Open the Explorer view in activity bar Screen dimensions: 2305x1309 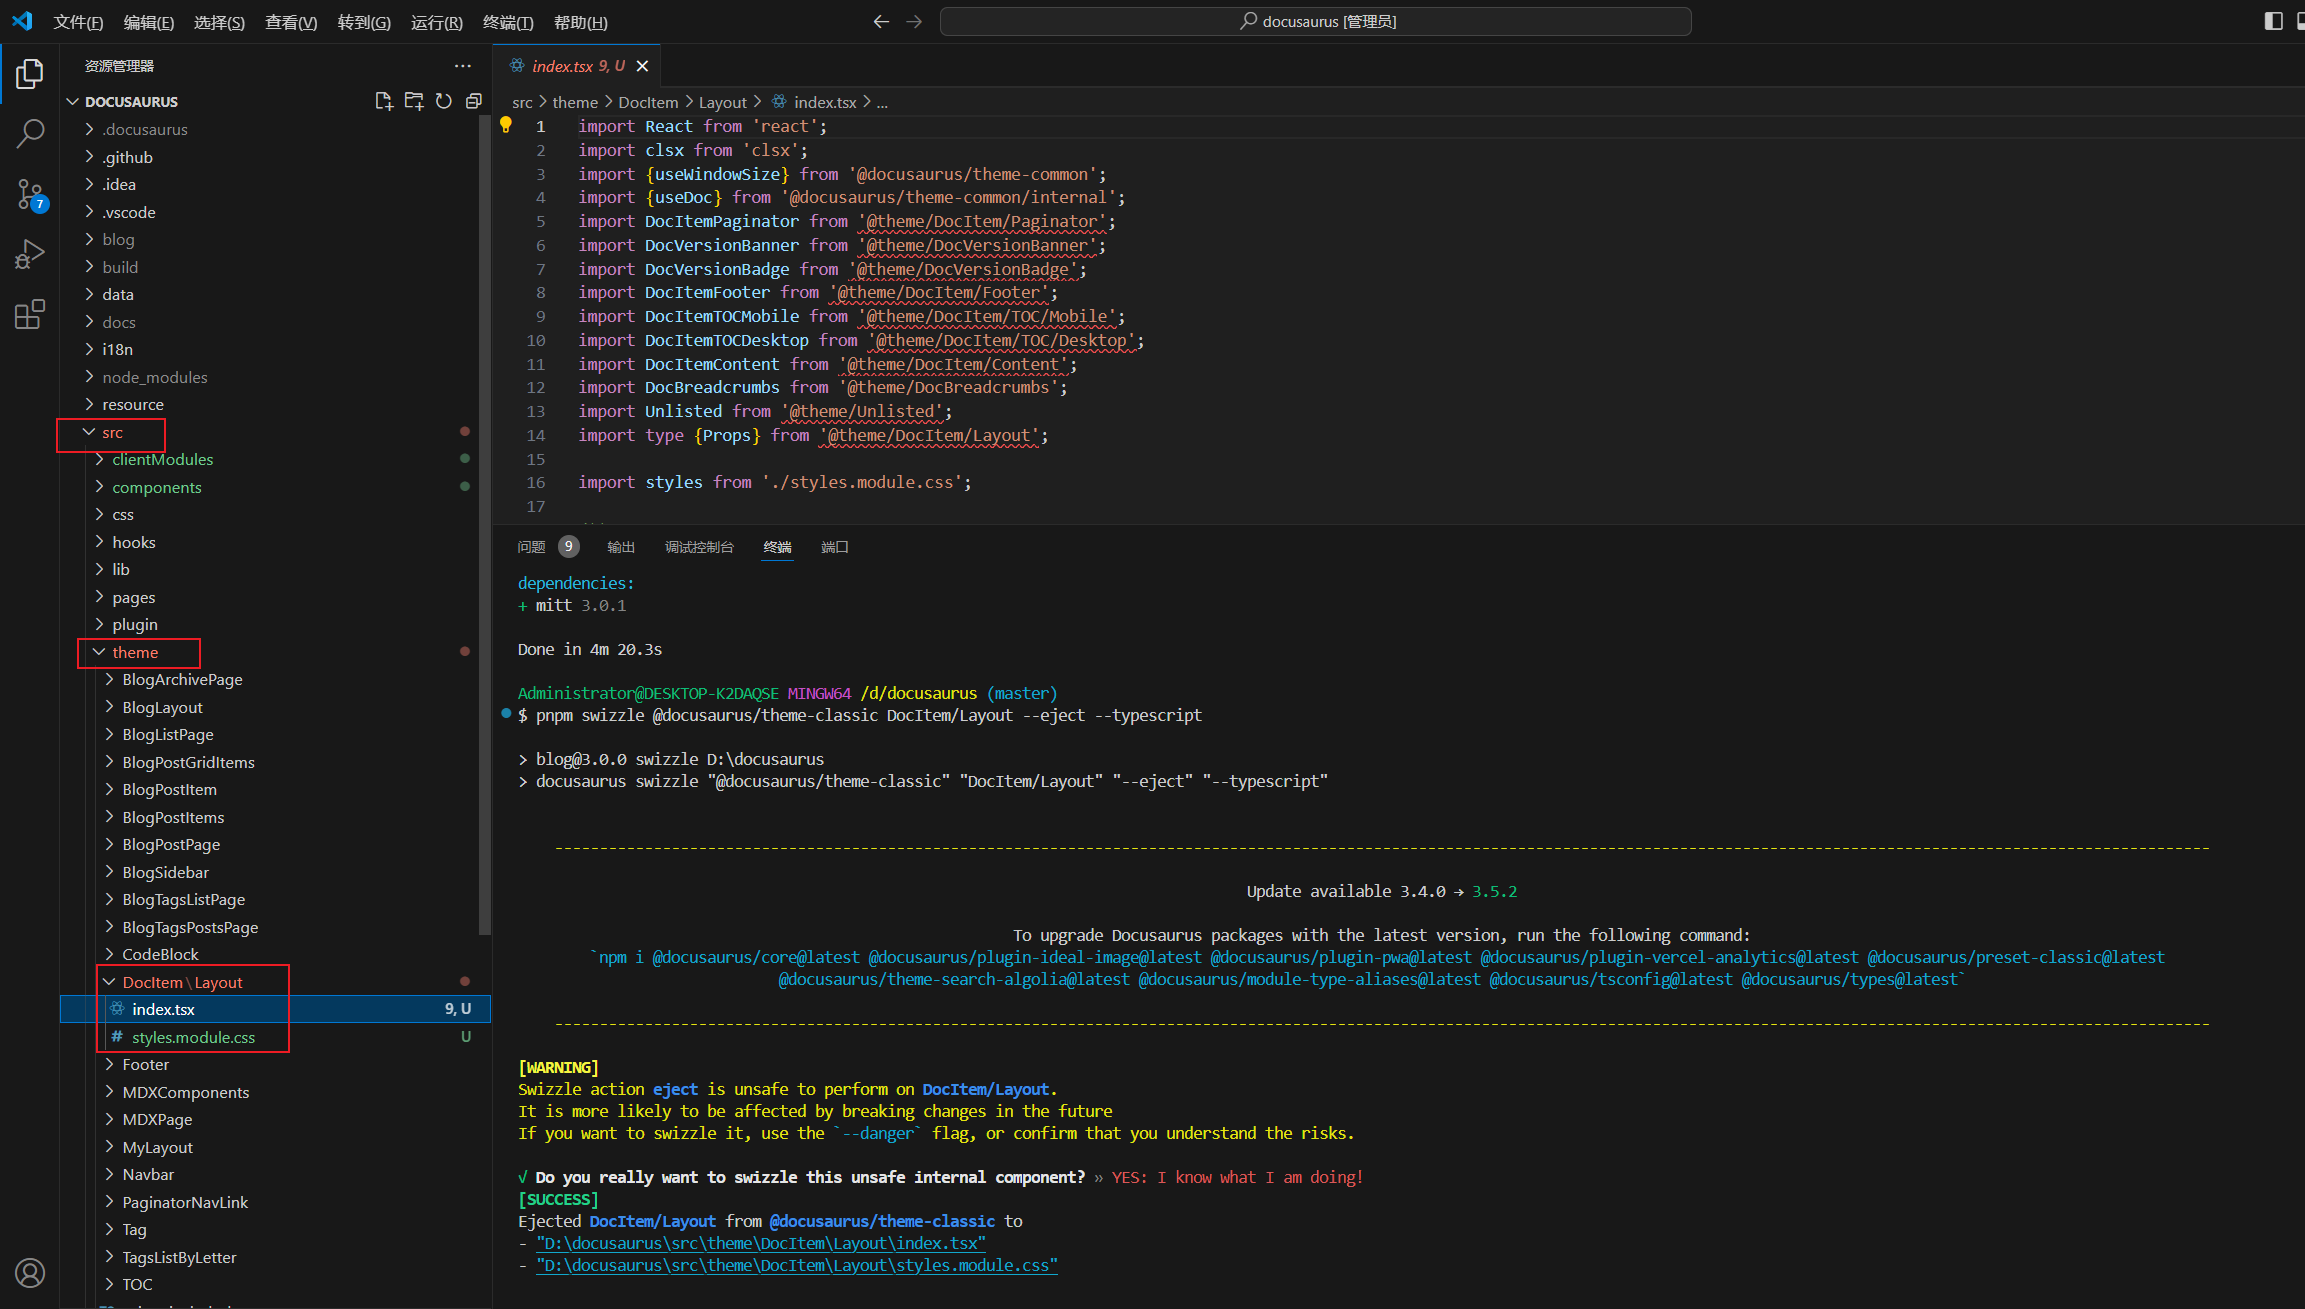pyautogui.click(x=30, y=73)
